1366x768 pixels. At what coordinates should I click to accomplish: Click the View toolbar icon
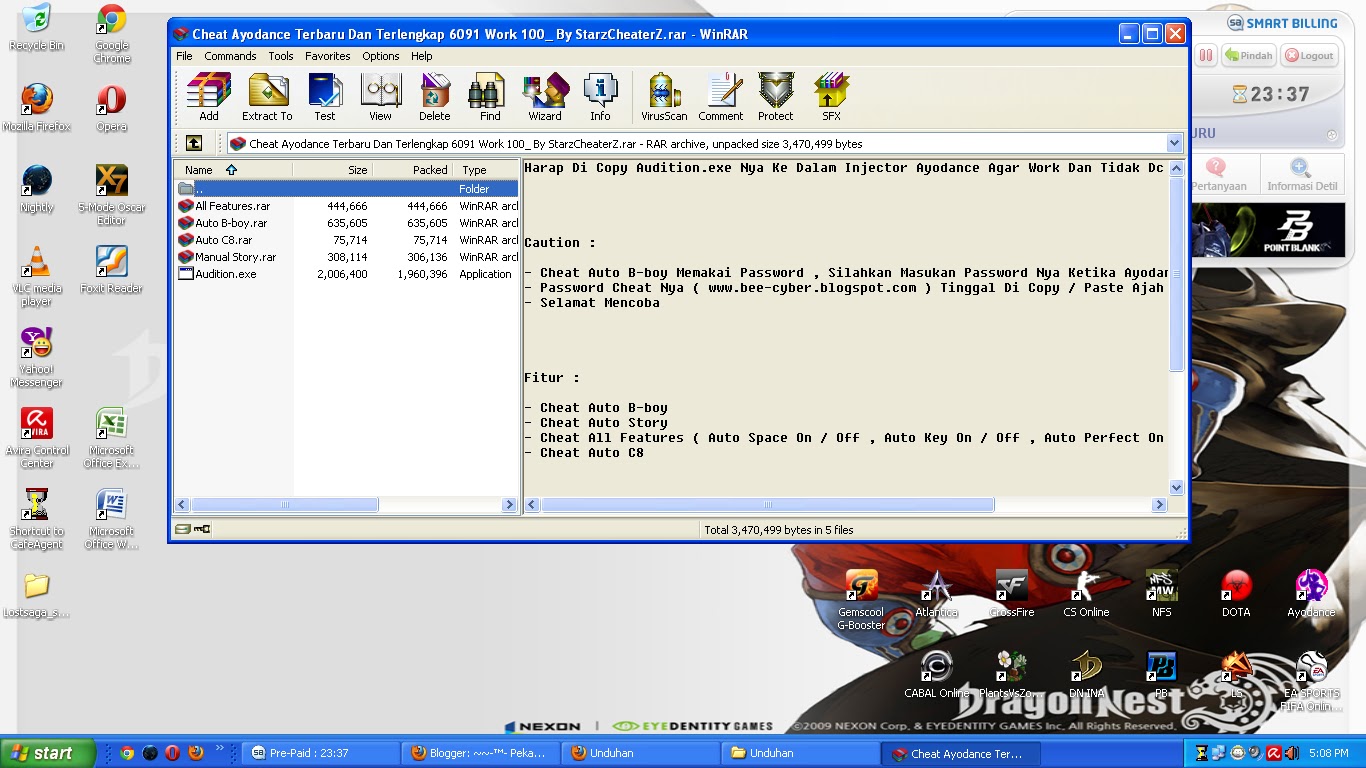pyautogui.click(x=381, y=97)
